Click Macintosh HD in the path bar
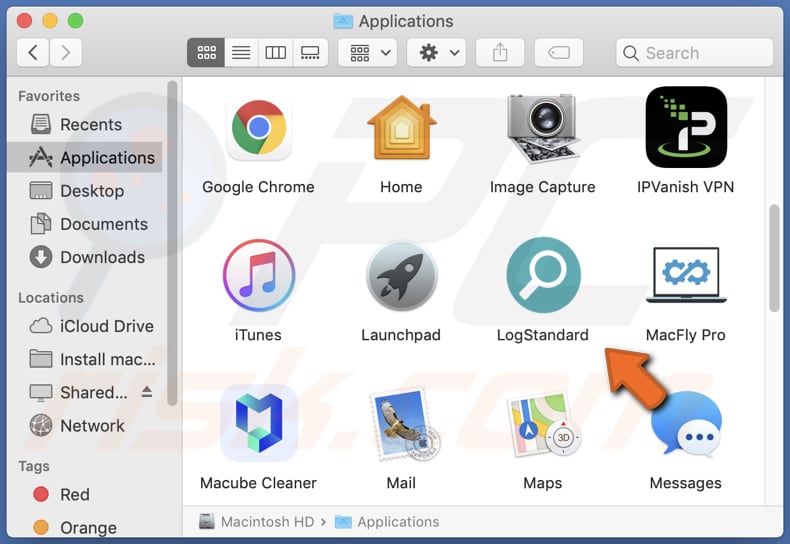 257,522
